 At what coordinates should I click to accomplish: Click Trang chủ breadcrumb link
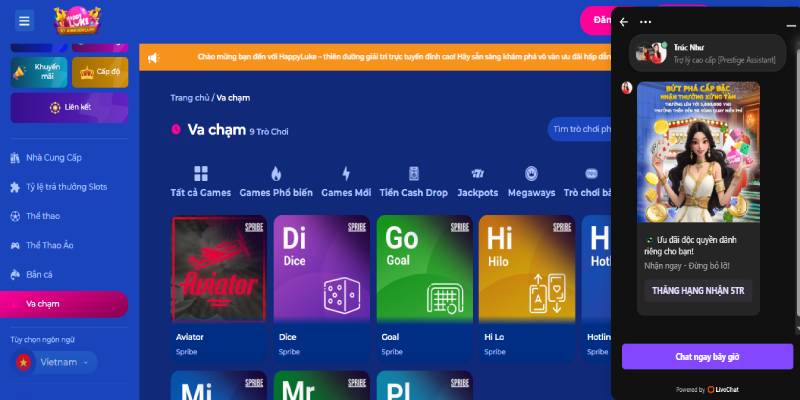point(190,98)
